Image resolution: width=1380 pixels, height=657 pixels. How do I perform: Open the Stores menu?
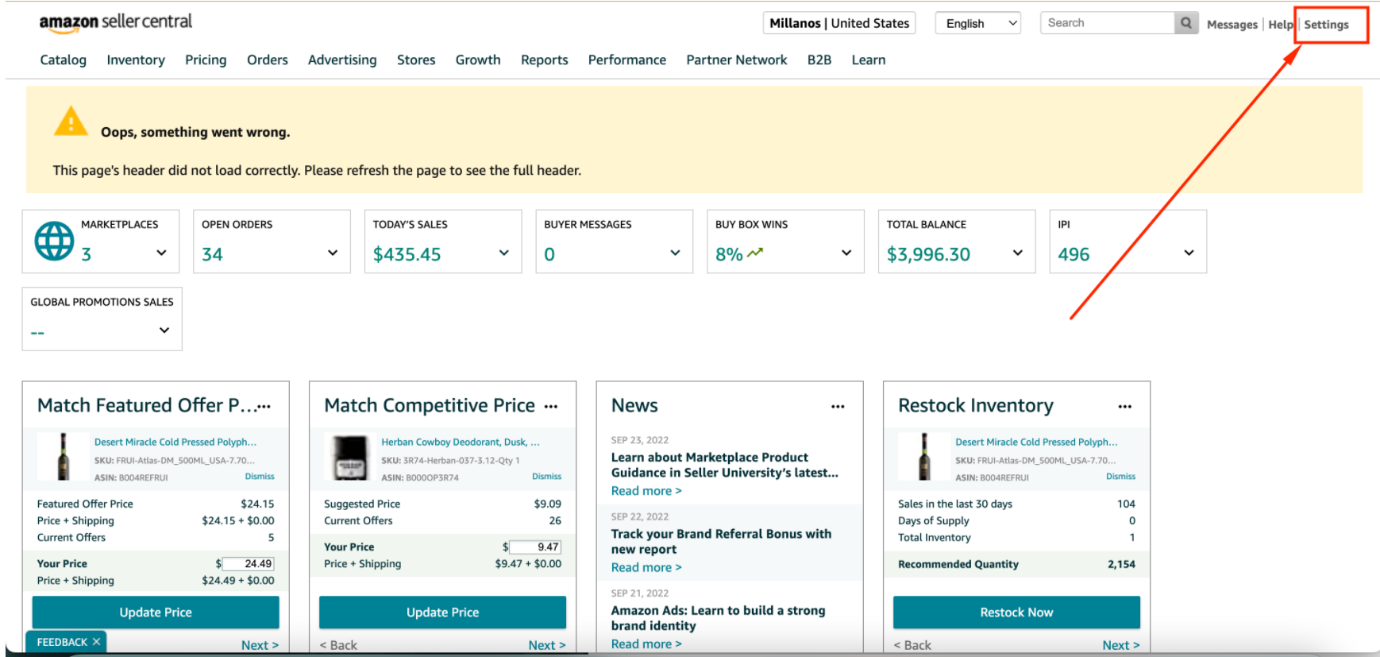tap(416, 60)
